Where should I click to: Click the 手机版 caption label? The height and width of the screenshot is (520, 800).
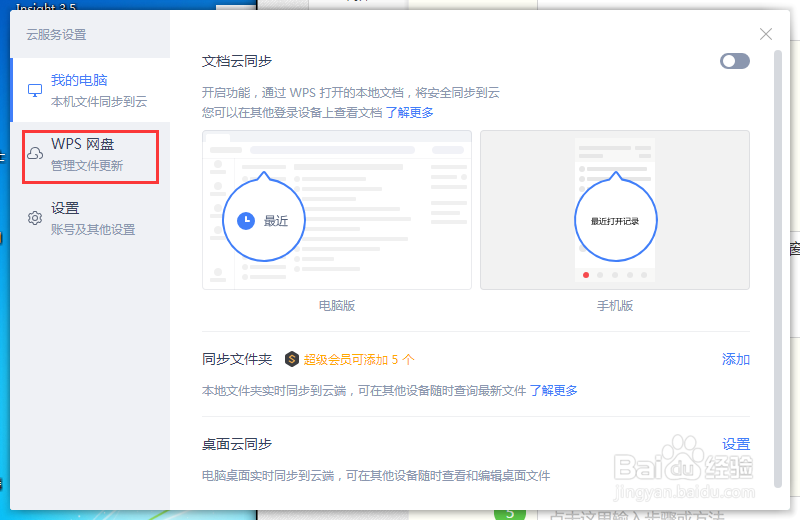615,306
